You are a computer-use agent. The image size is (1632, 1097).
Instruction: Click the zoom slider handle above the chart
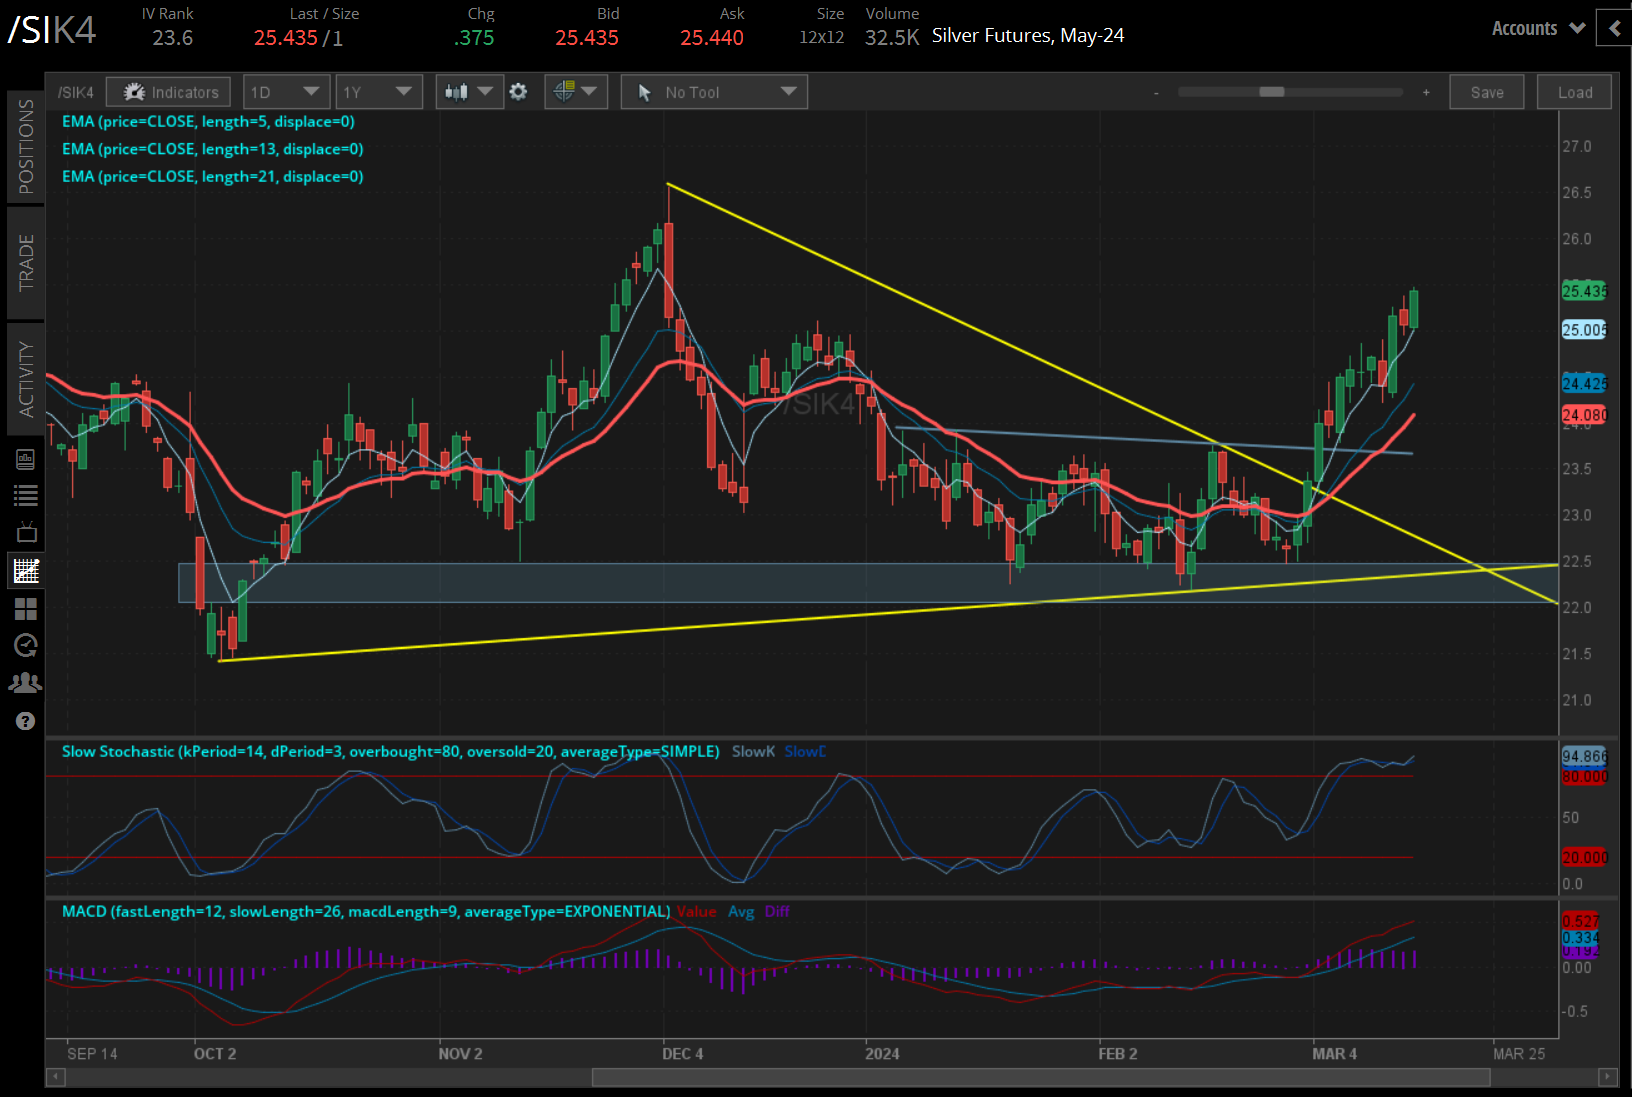pos(1271,92)
